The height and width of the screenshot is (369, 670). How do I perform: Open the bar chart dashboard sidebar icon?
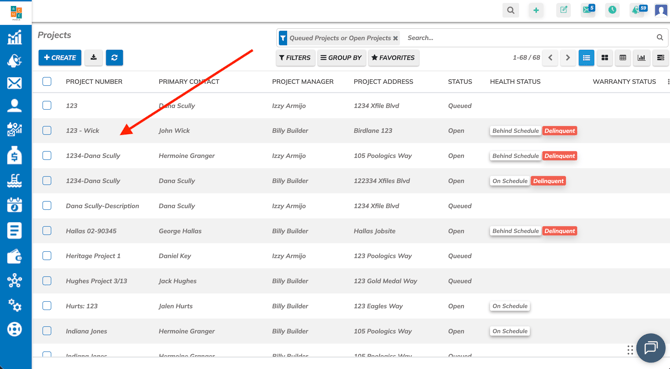tap(15, 37)
